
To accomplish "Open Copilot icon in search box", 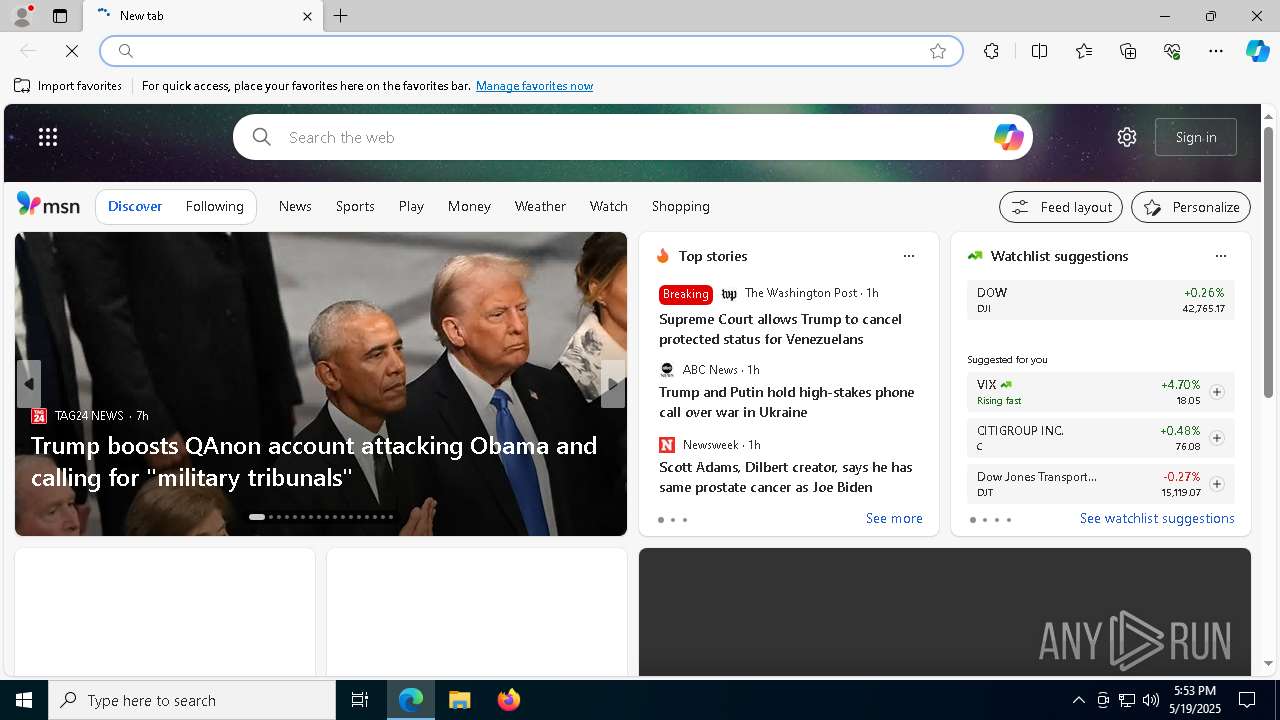I will coord(1008,137).
